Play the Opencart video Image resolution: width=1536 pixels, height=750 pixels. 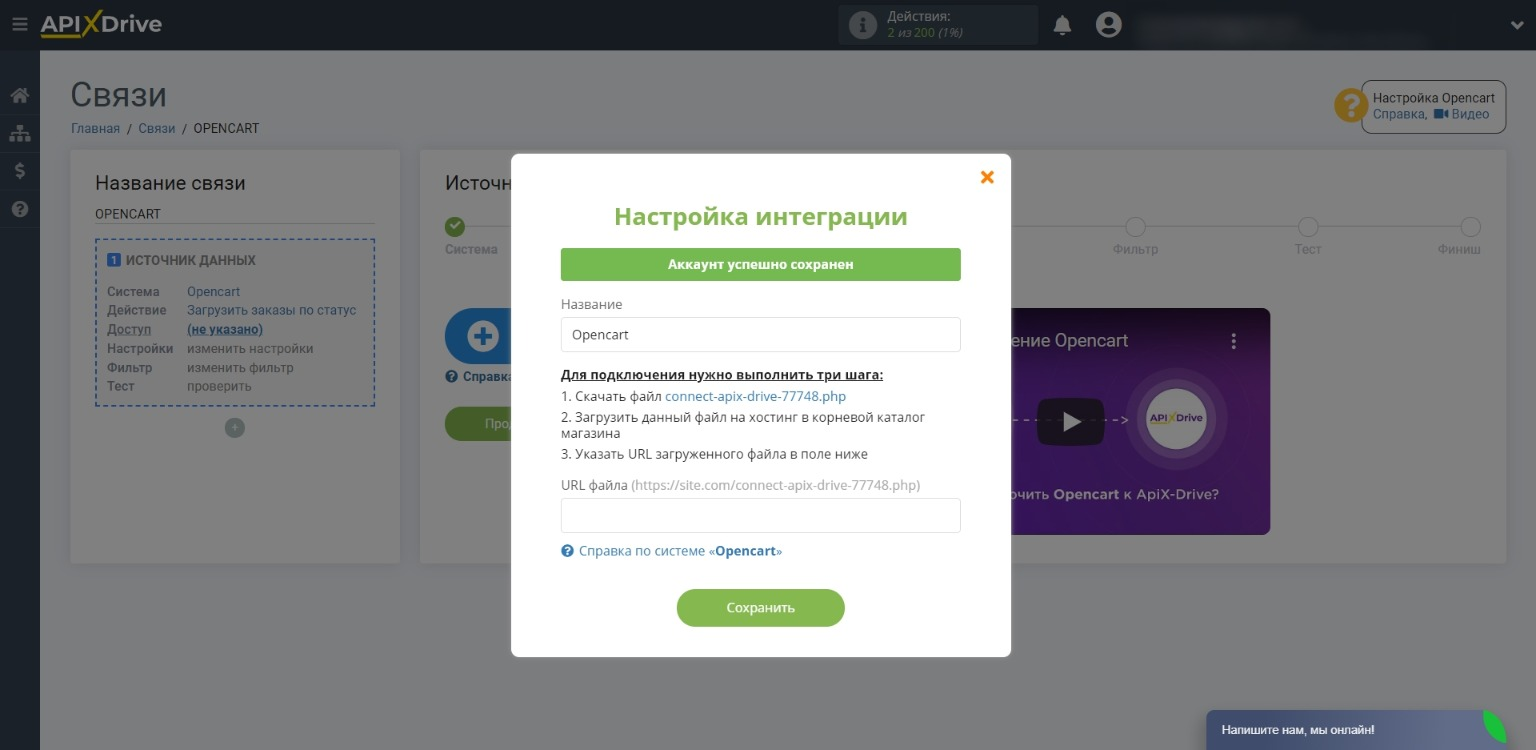pos(1071,421)
